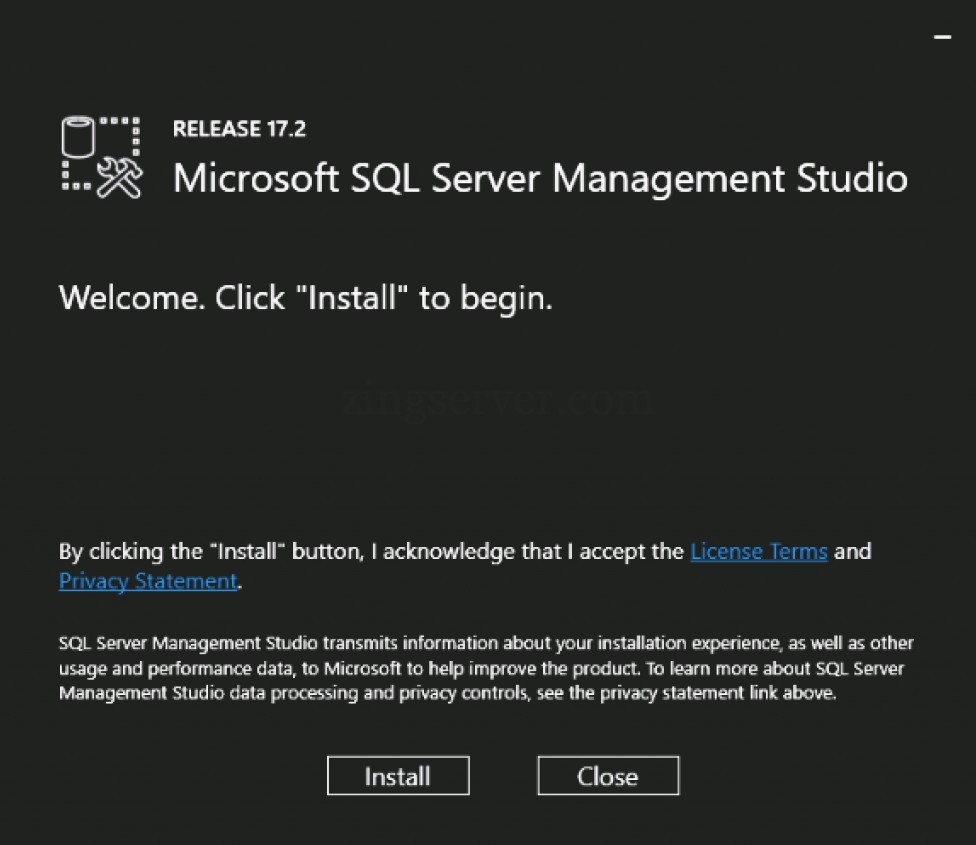Image resolution: width=976 pixels, height=845 pixels.
Task: Select the RELEASE 17.2 version label
Action: (x=238, y=129)
